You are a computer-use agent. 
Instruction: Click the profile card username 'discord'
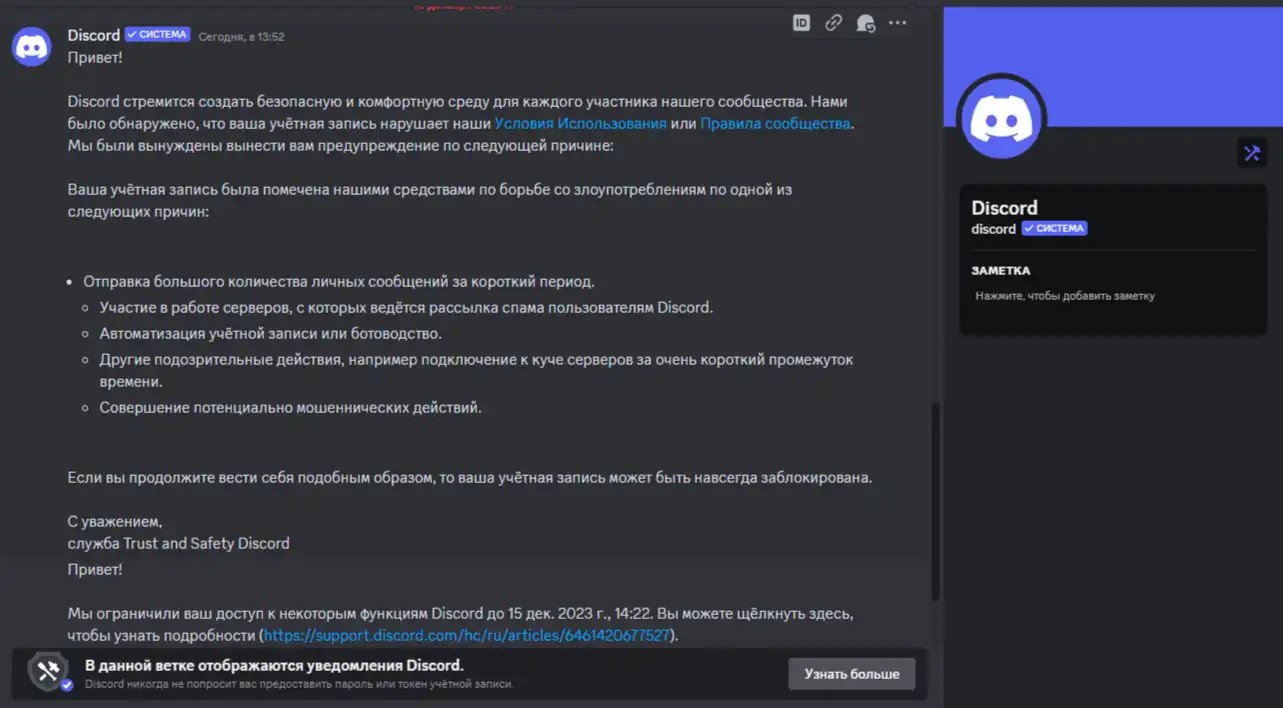coord(994,229)
